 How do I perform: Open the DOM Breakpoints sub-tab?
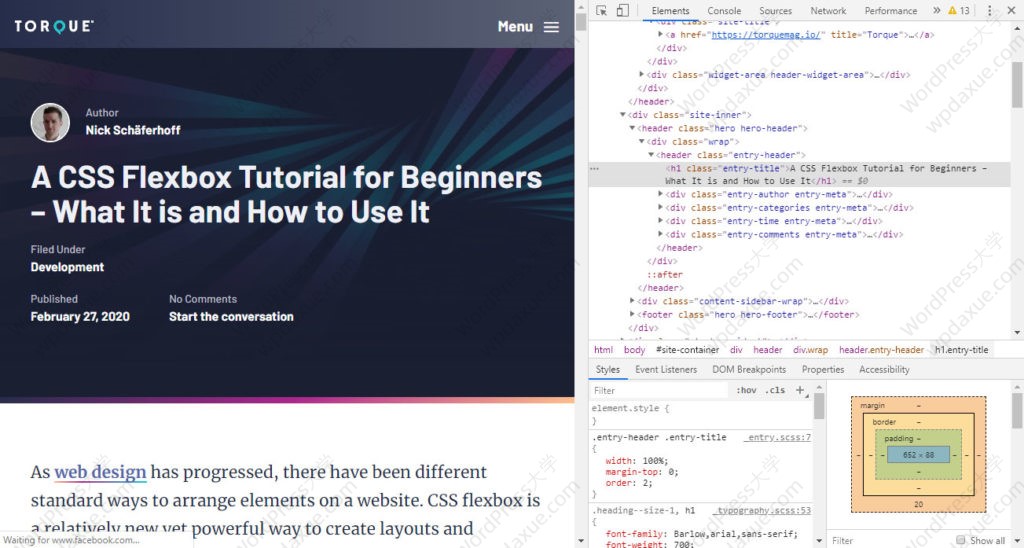click(x=749, y=370)
